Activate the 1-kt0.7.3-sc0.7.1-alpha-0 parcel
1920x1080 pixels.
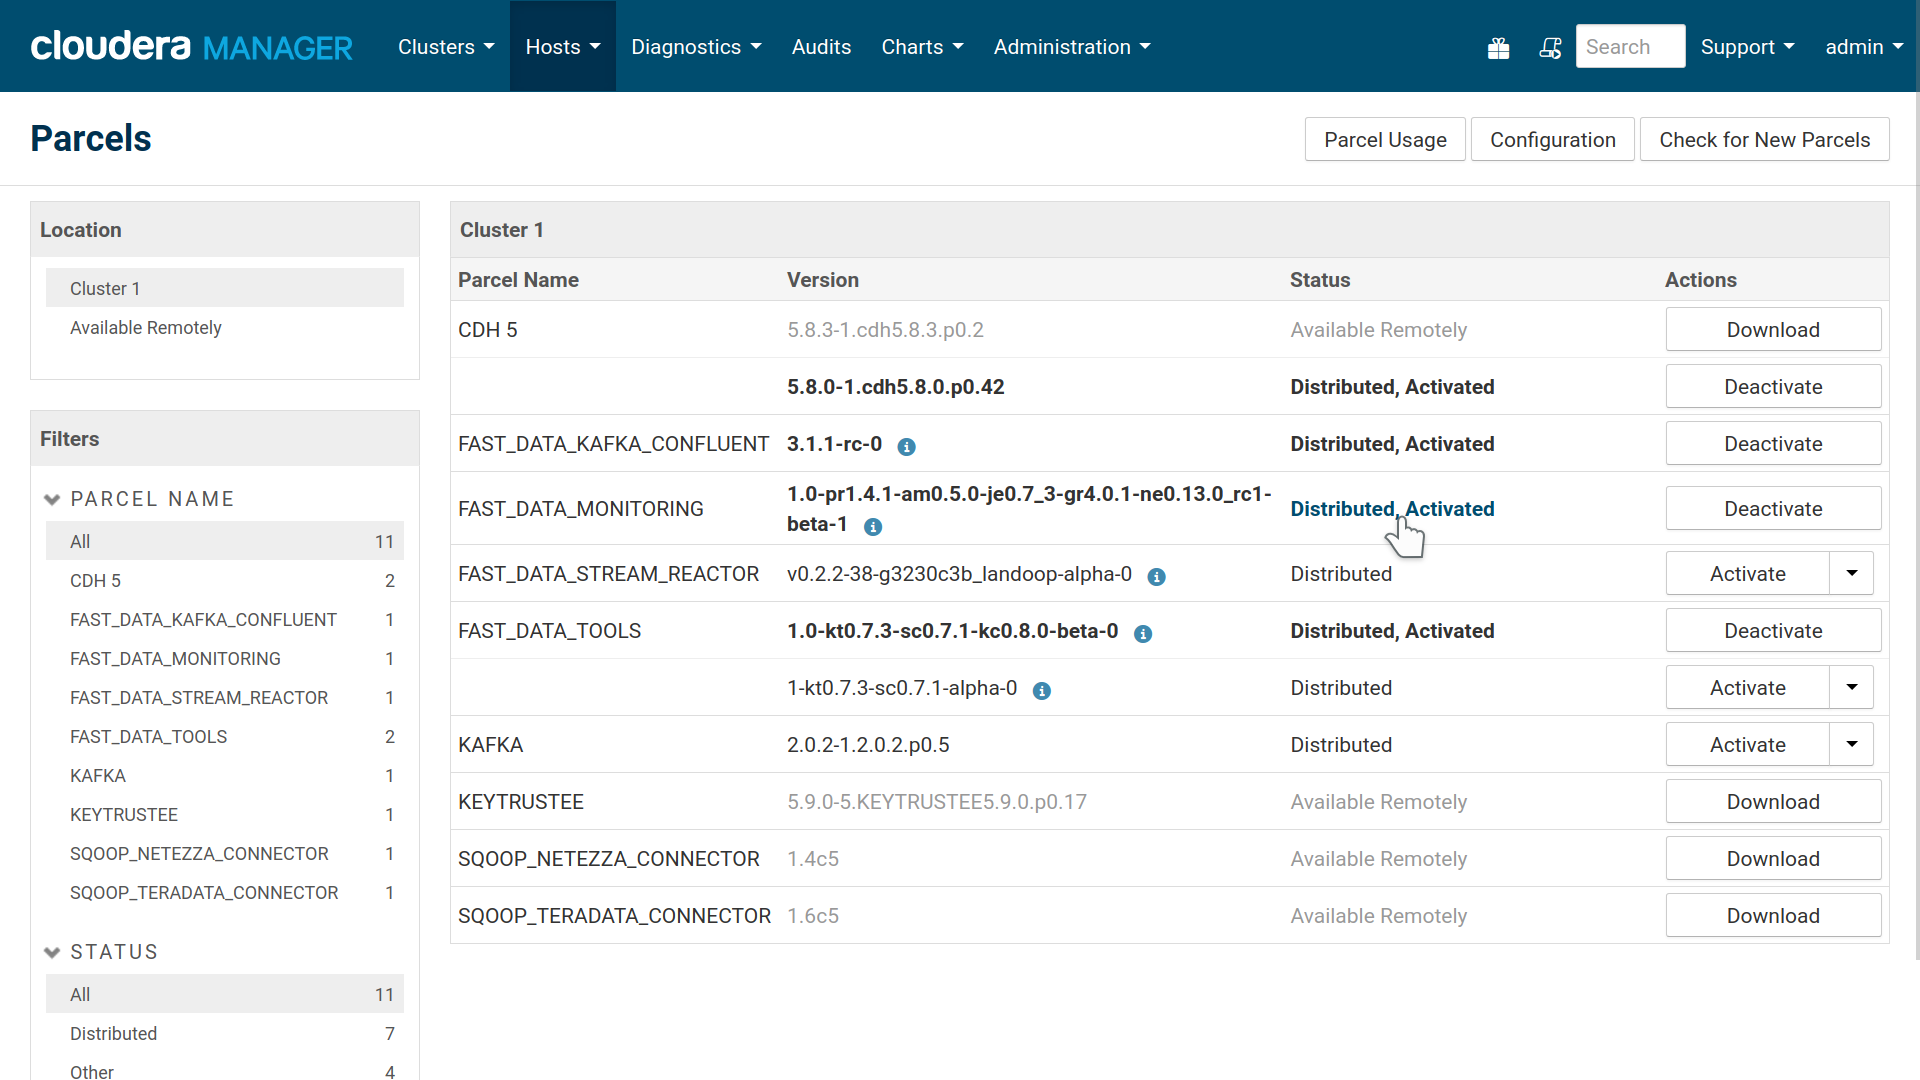1747,687
